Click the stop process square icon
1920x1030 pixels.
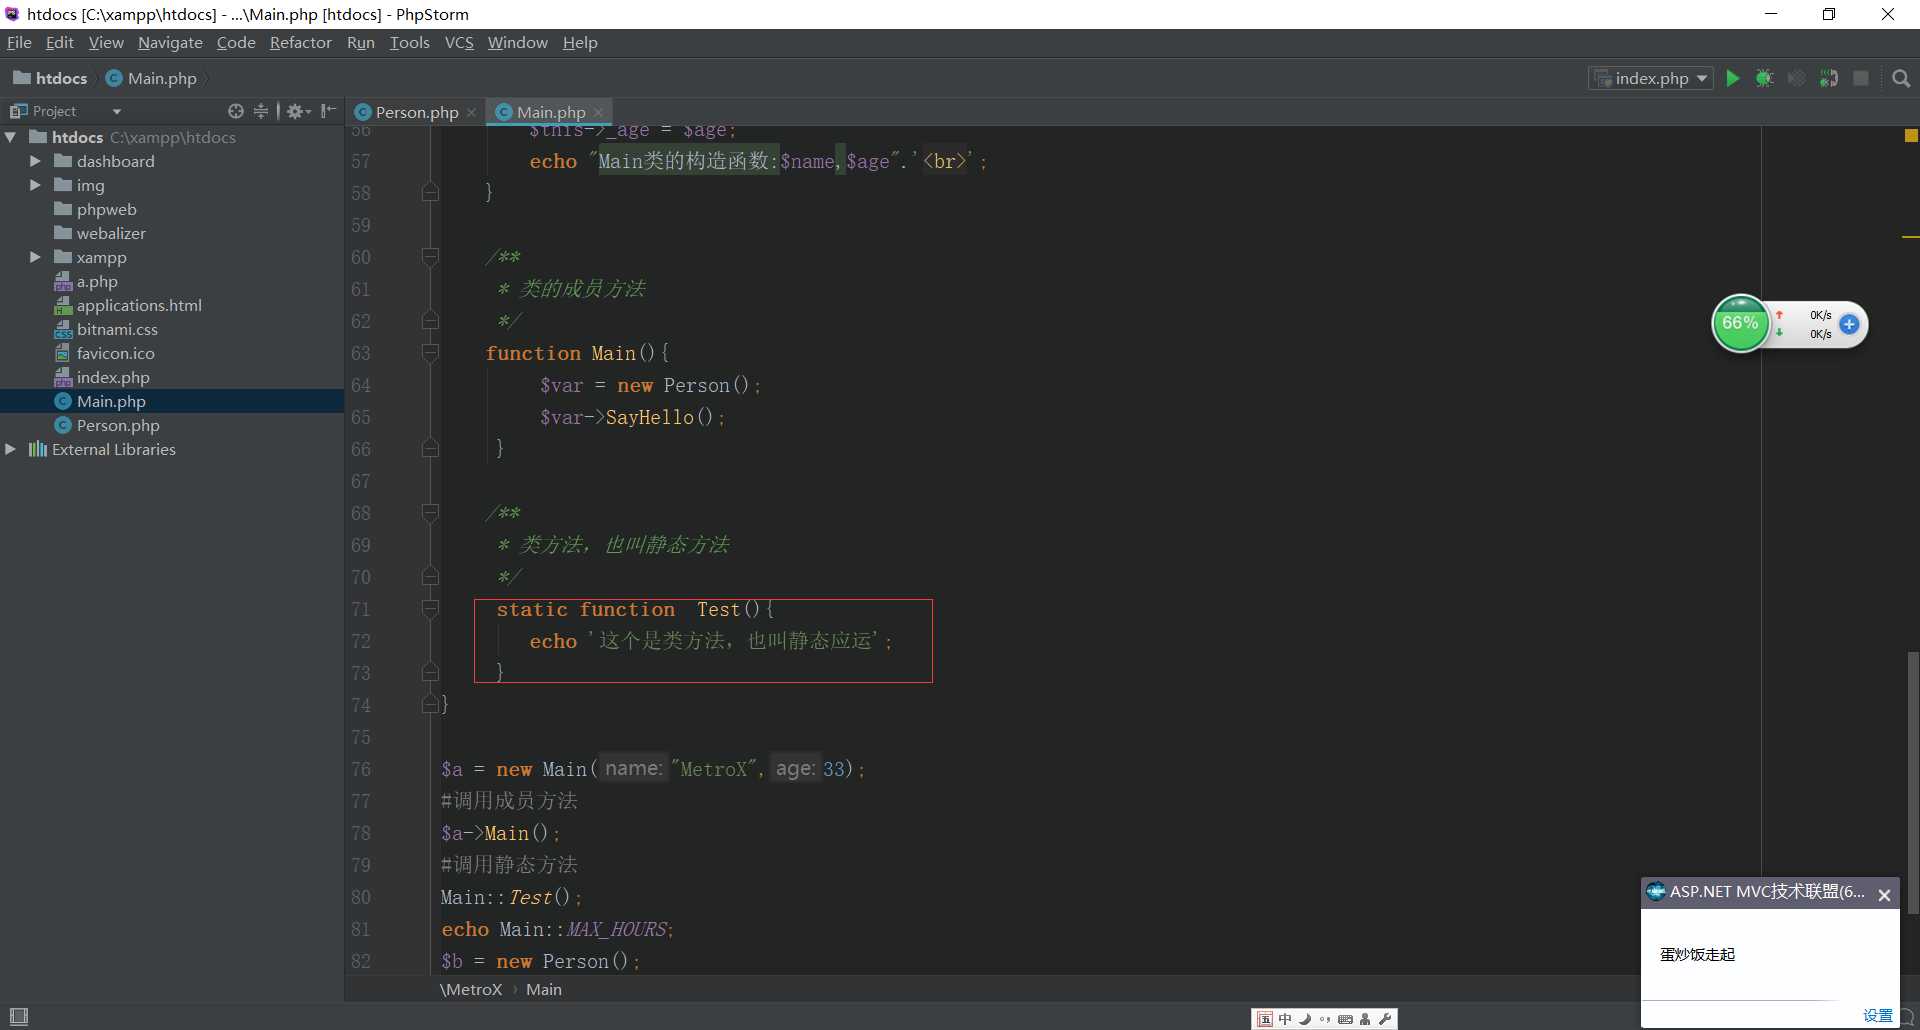click(1861, 78)
